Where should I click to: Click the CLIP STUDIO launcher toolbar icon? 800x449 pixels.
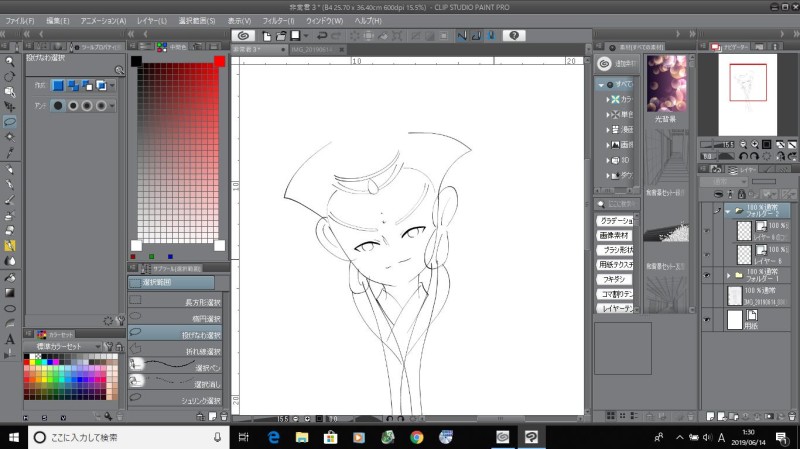tap(243, 36)
